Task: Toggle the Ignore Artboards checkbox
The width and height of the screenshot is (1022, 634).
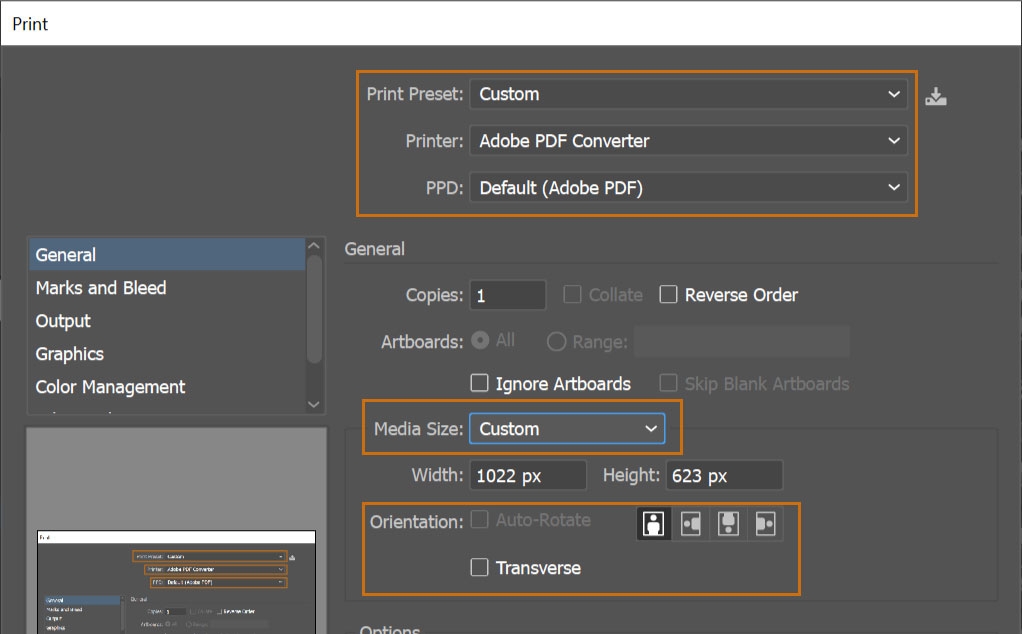Action: (x=480, y=383)
